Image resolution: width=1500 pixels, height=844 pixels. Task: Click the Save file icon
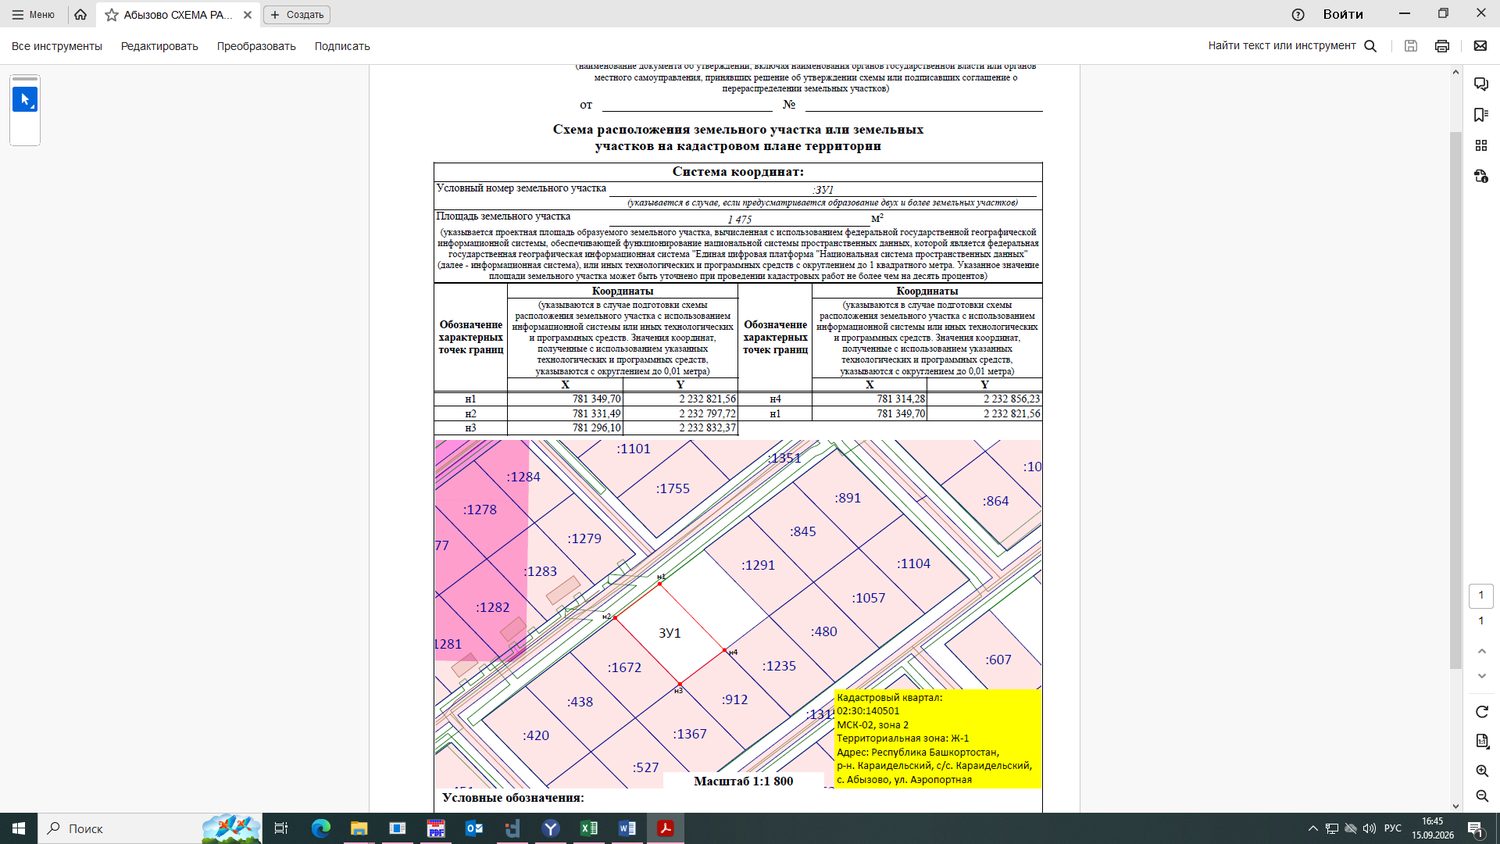(1411, 46)
